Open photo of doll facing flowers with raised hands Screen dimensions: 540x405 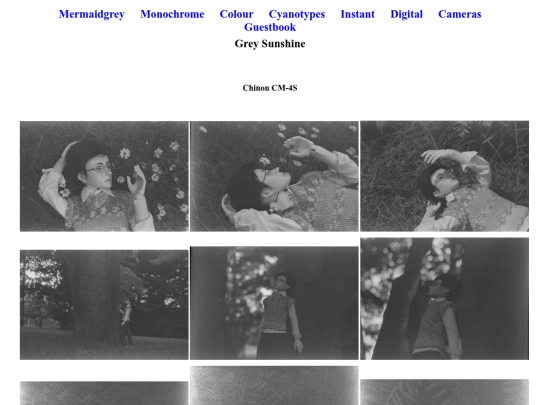point(104,176)
